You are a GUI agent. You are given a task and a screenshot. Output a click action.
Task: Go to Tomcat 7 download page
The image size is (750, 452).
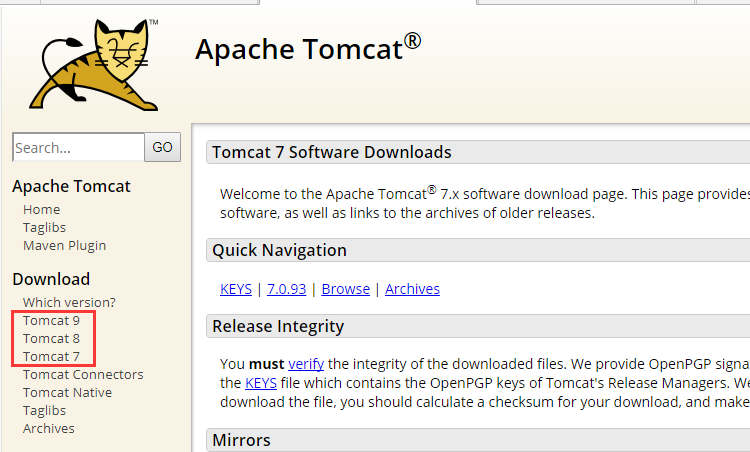pyautogui.click(x=51, y=357)
